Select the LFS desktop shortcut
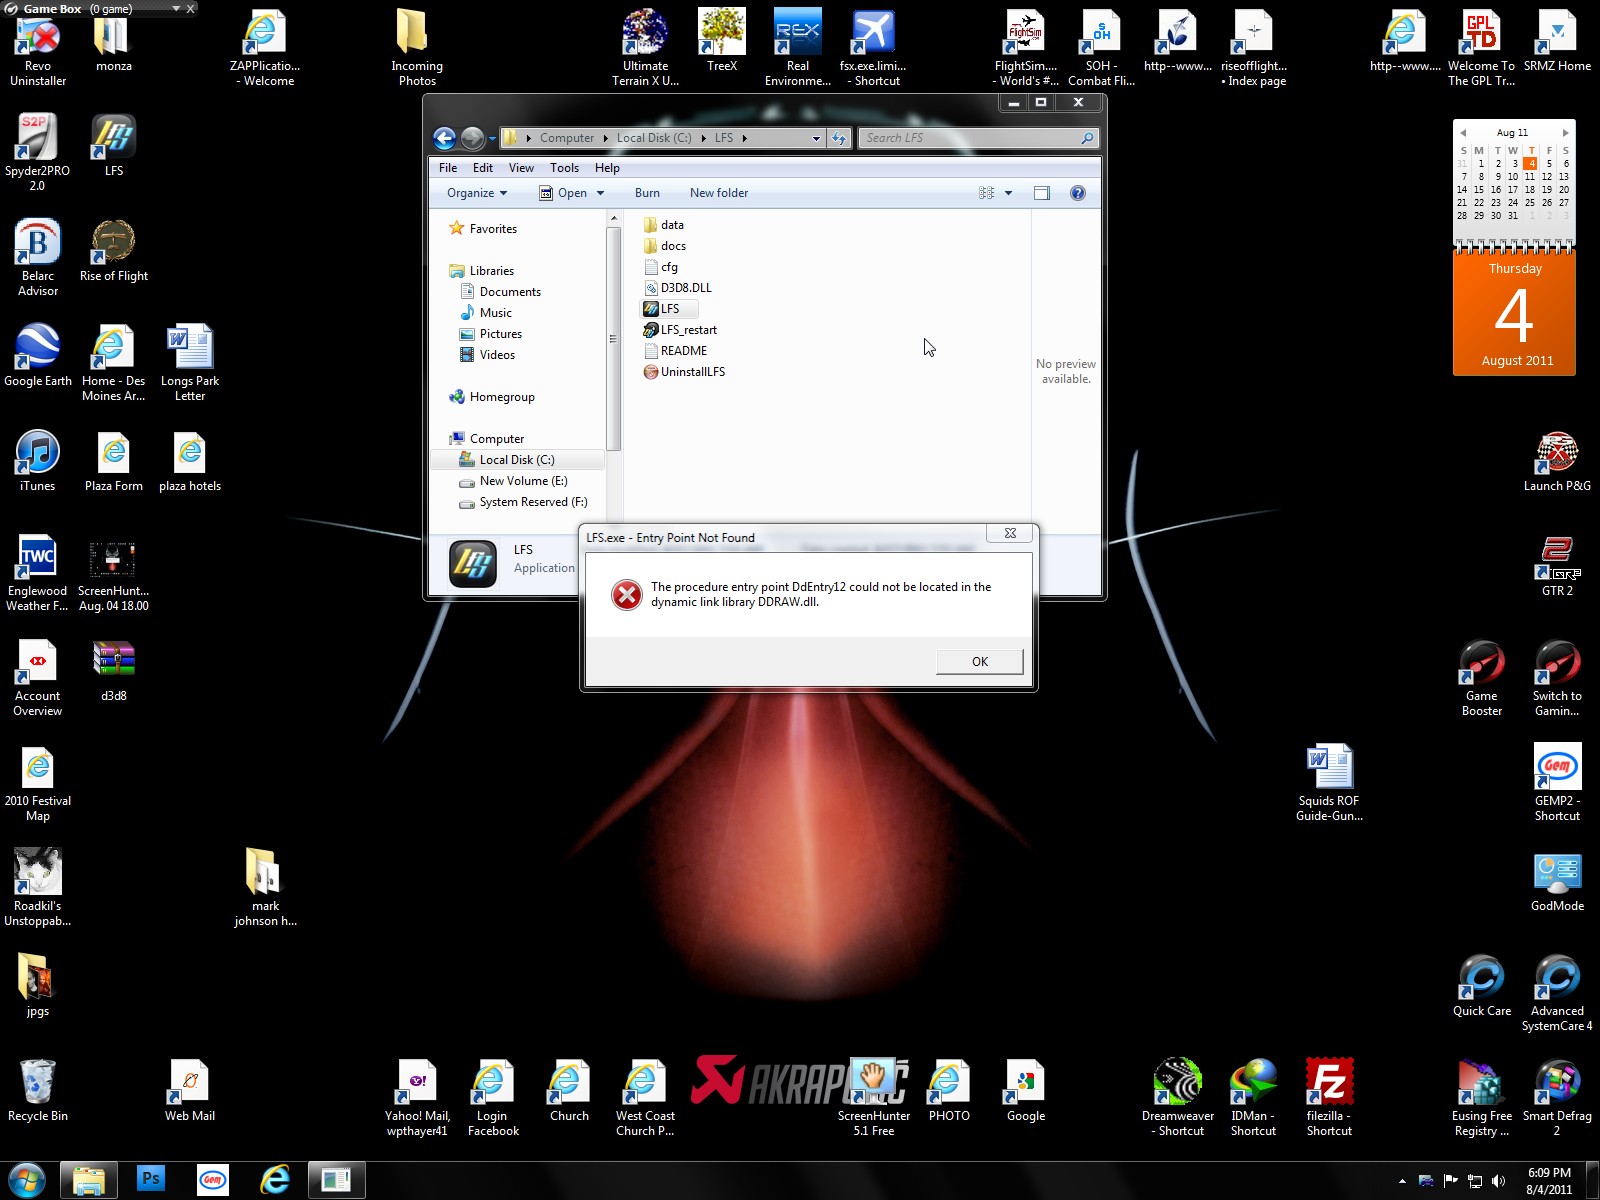 (x=114, y=146)
